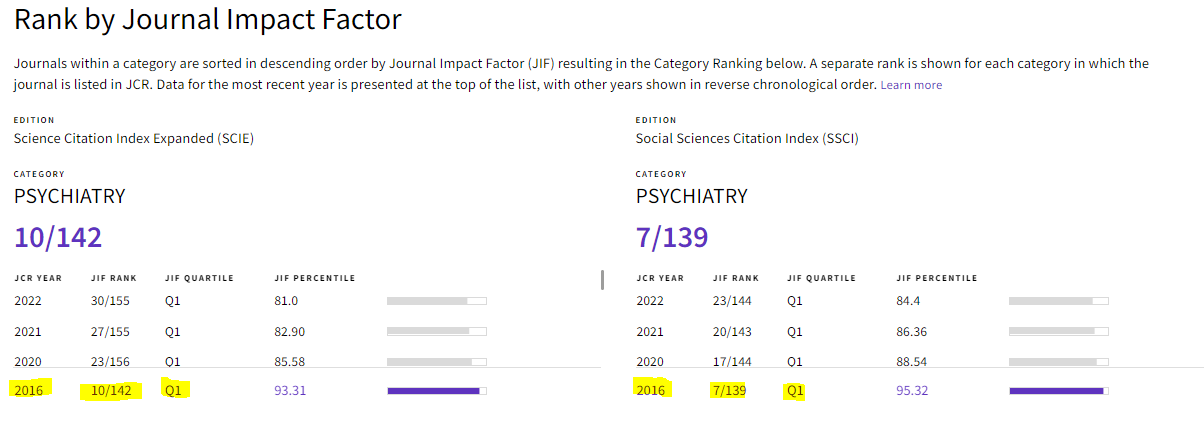The height and width of the screenshot is (435, 1204).
Task: Click the purple 2016 percentile bar under SSCI
Action: 1059,391
